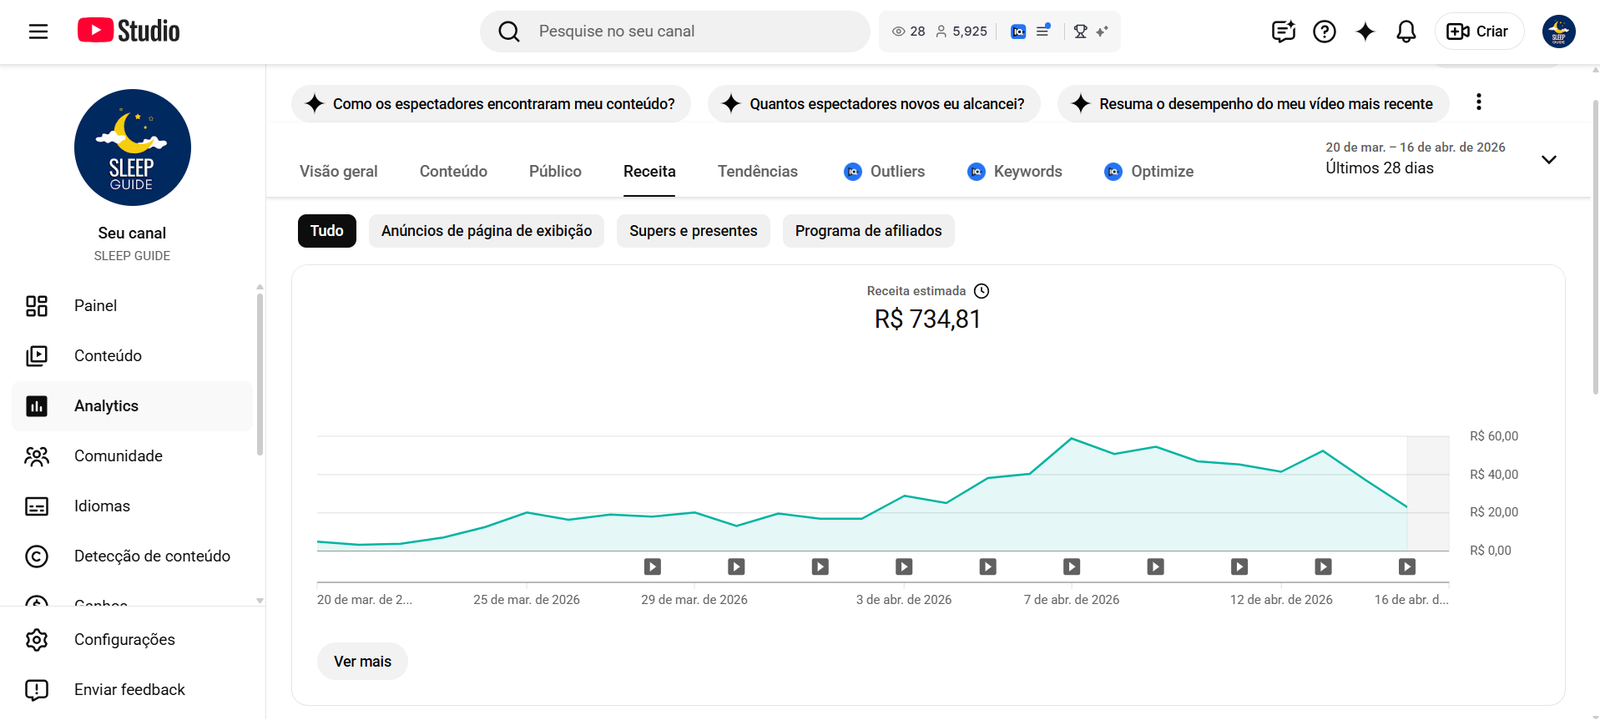Open Conteúdo in the sidebar
Image resolution: width=1600 pixels, height=719 pixels.
[132, 356]
